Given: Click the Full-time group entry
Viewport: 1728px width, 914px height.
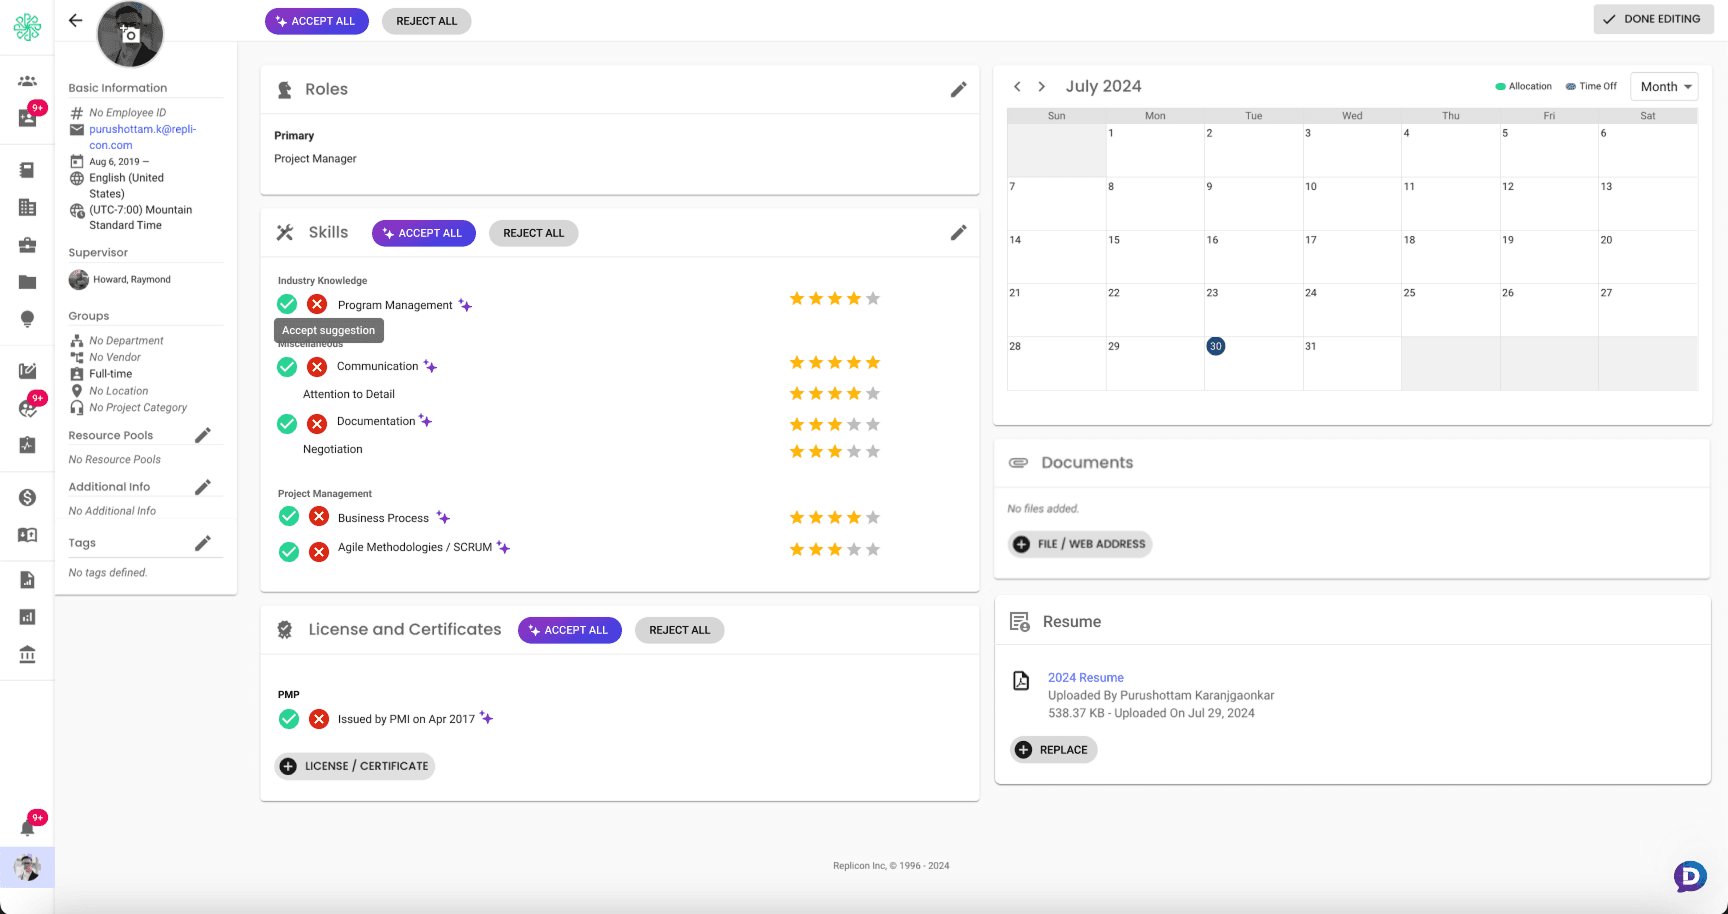Looking at the screenshot, I should 101,374.
